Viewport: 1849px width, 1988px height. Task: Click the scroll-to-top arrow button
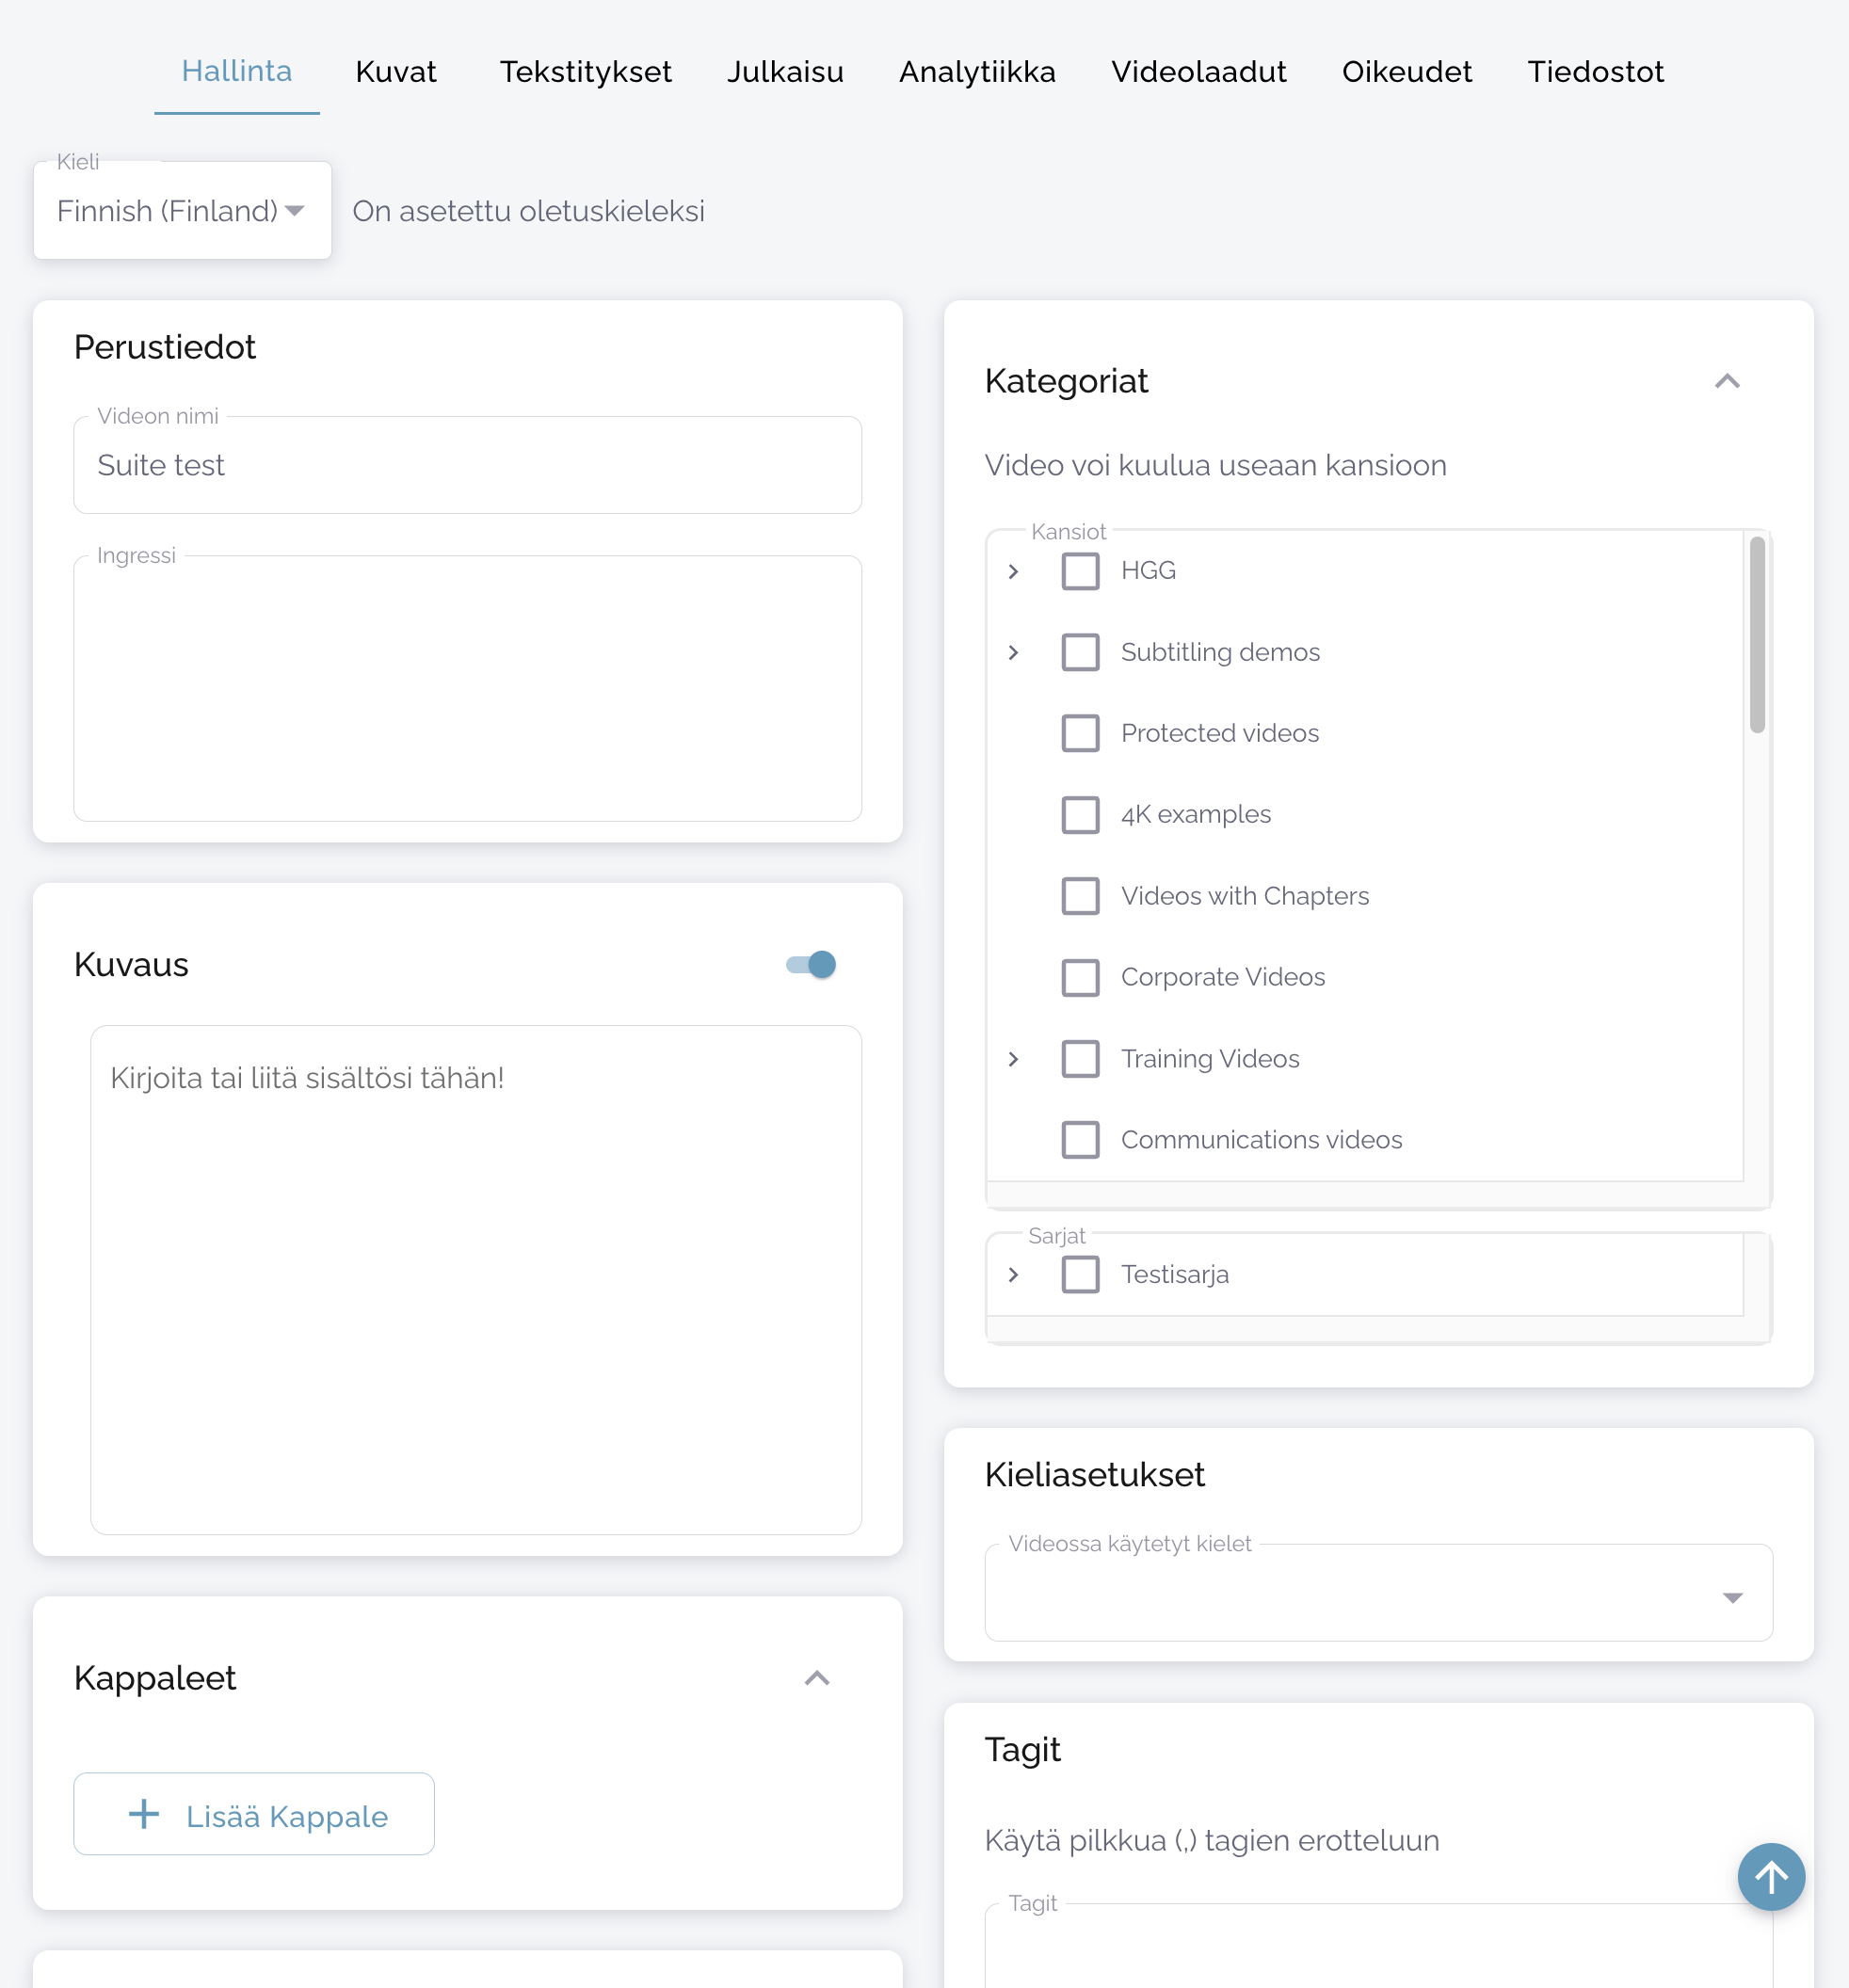pos(1770,1876)
